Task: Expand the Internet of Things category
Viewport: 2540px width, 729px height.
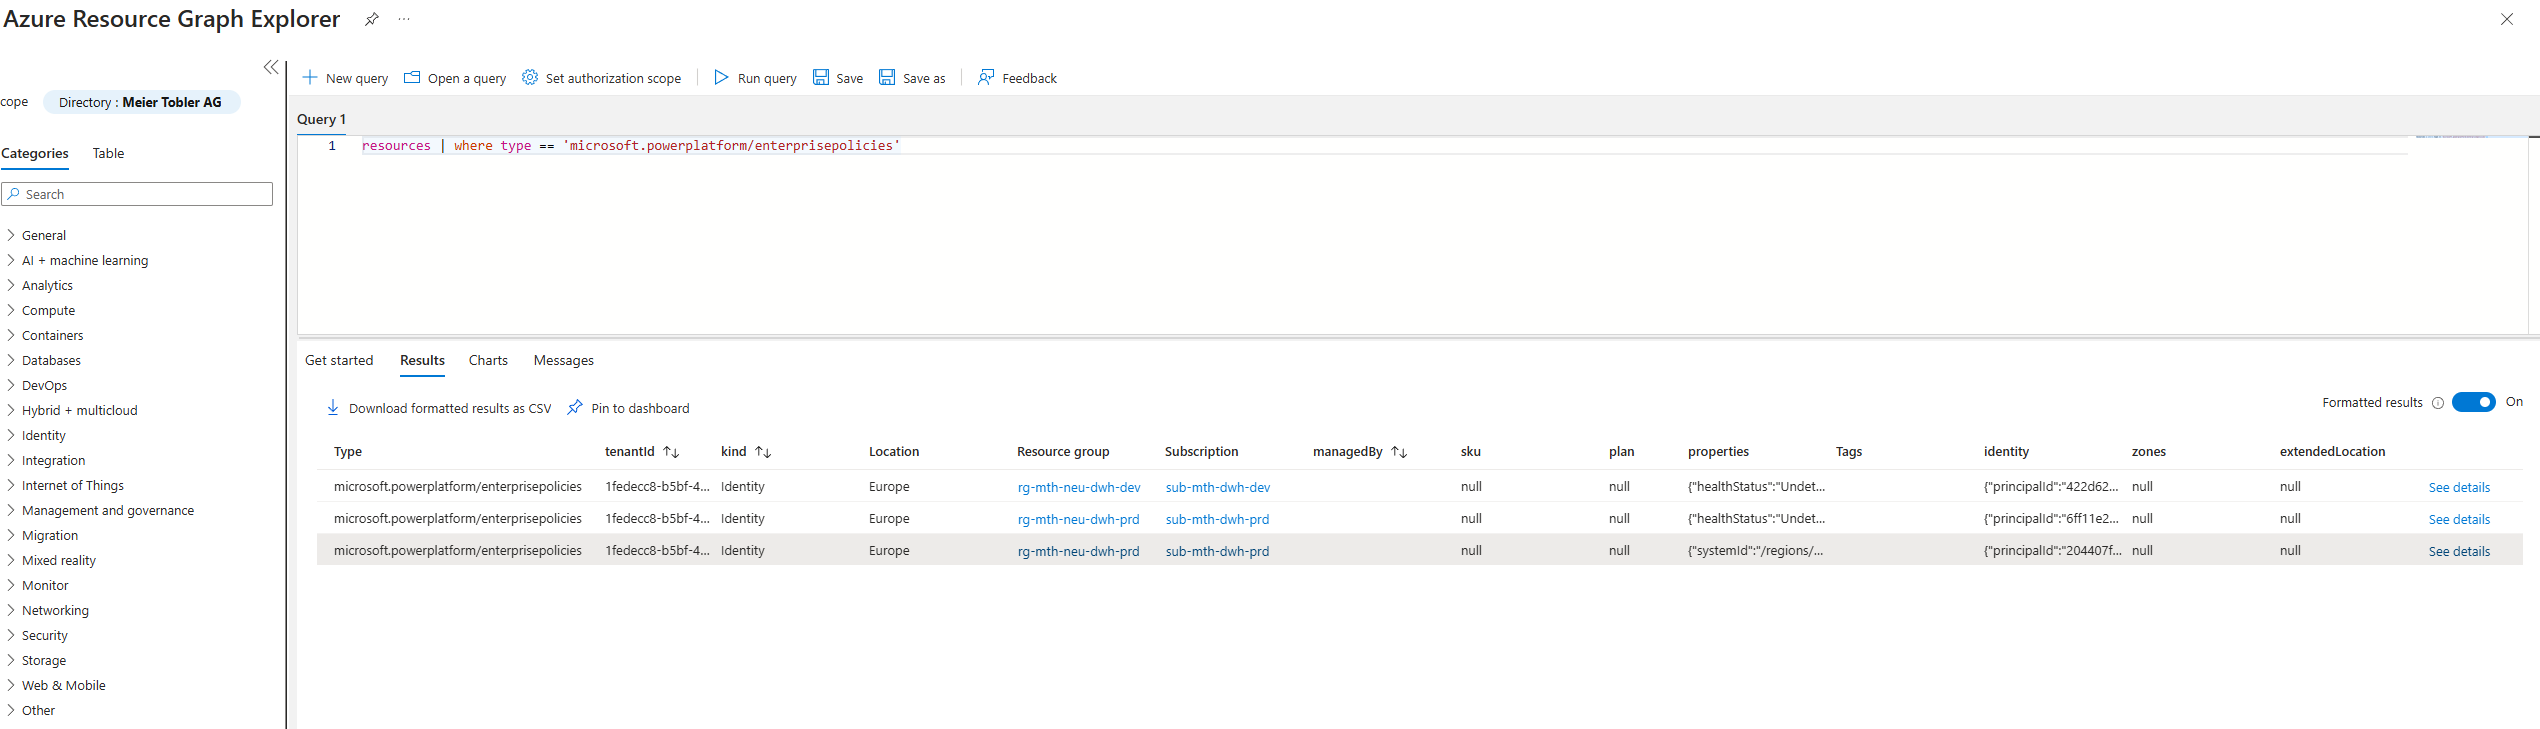Action: coord(11,485)
